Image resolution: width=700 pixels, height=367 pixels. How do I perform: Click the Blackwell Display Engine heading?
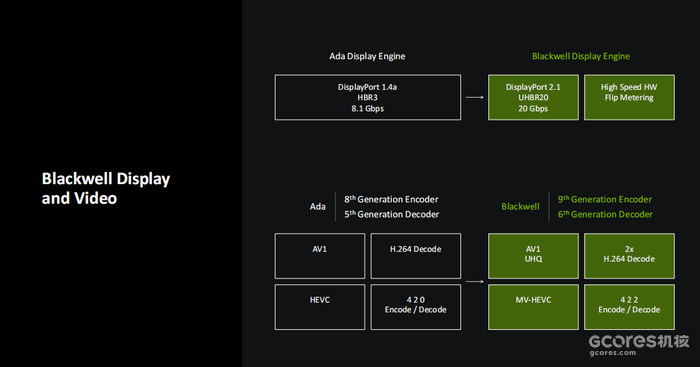pos(581,56)
